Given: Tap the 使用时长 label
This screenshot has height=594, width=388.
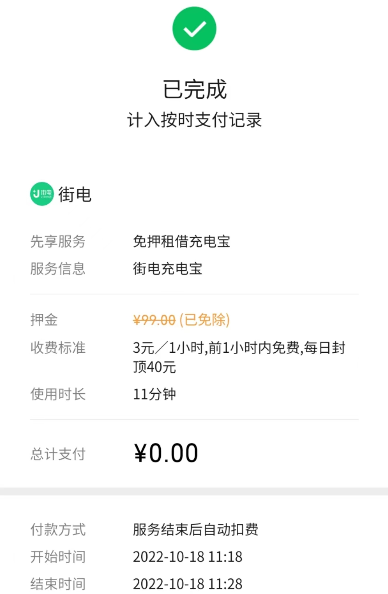Looking at the screenshot, I should (58, 394).
